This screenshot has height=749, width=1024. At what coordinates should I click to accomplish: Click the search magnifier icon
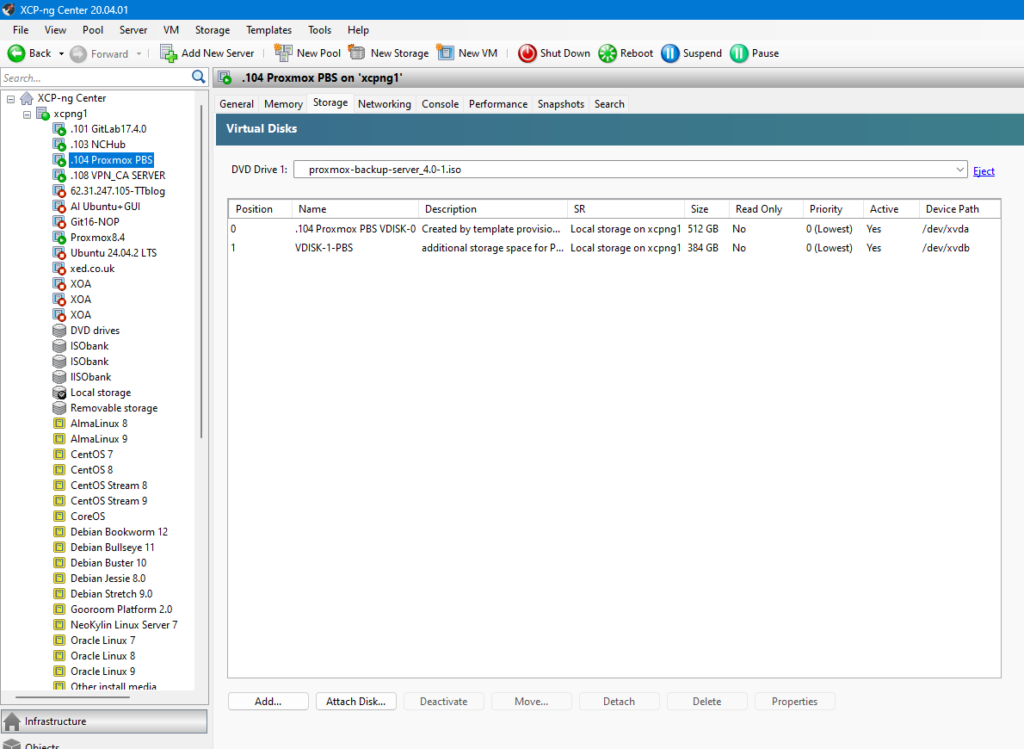point(199,77)
